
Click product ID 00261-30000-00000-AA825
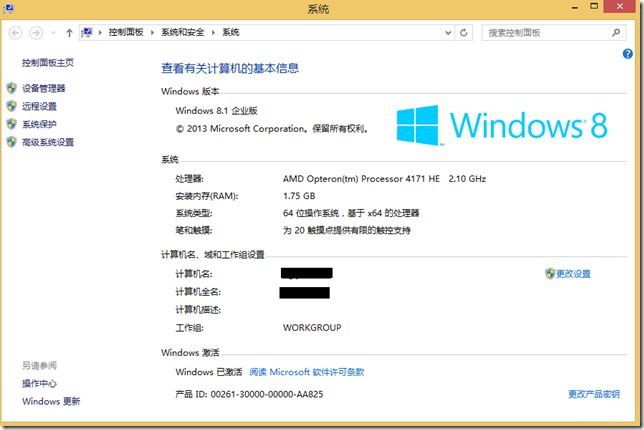point(267,394)
